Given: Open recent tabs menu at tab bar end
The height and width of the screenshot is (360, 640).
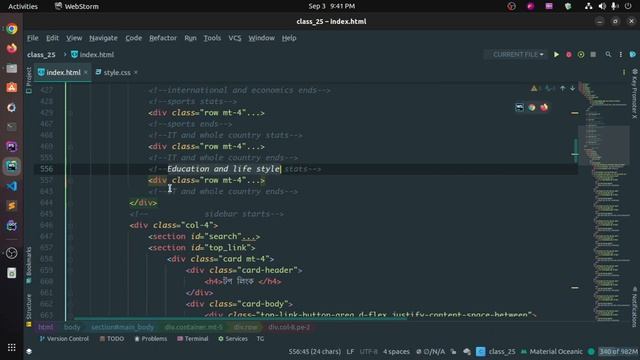Looking at the screenshot, I should coord(623,73).
